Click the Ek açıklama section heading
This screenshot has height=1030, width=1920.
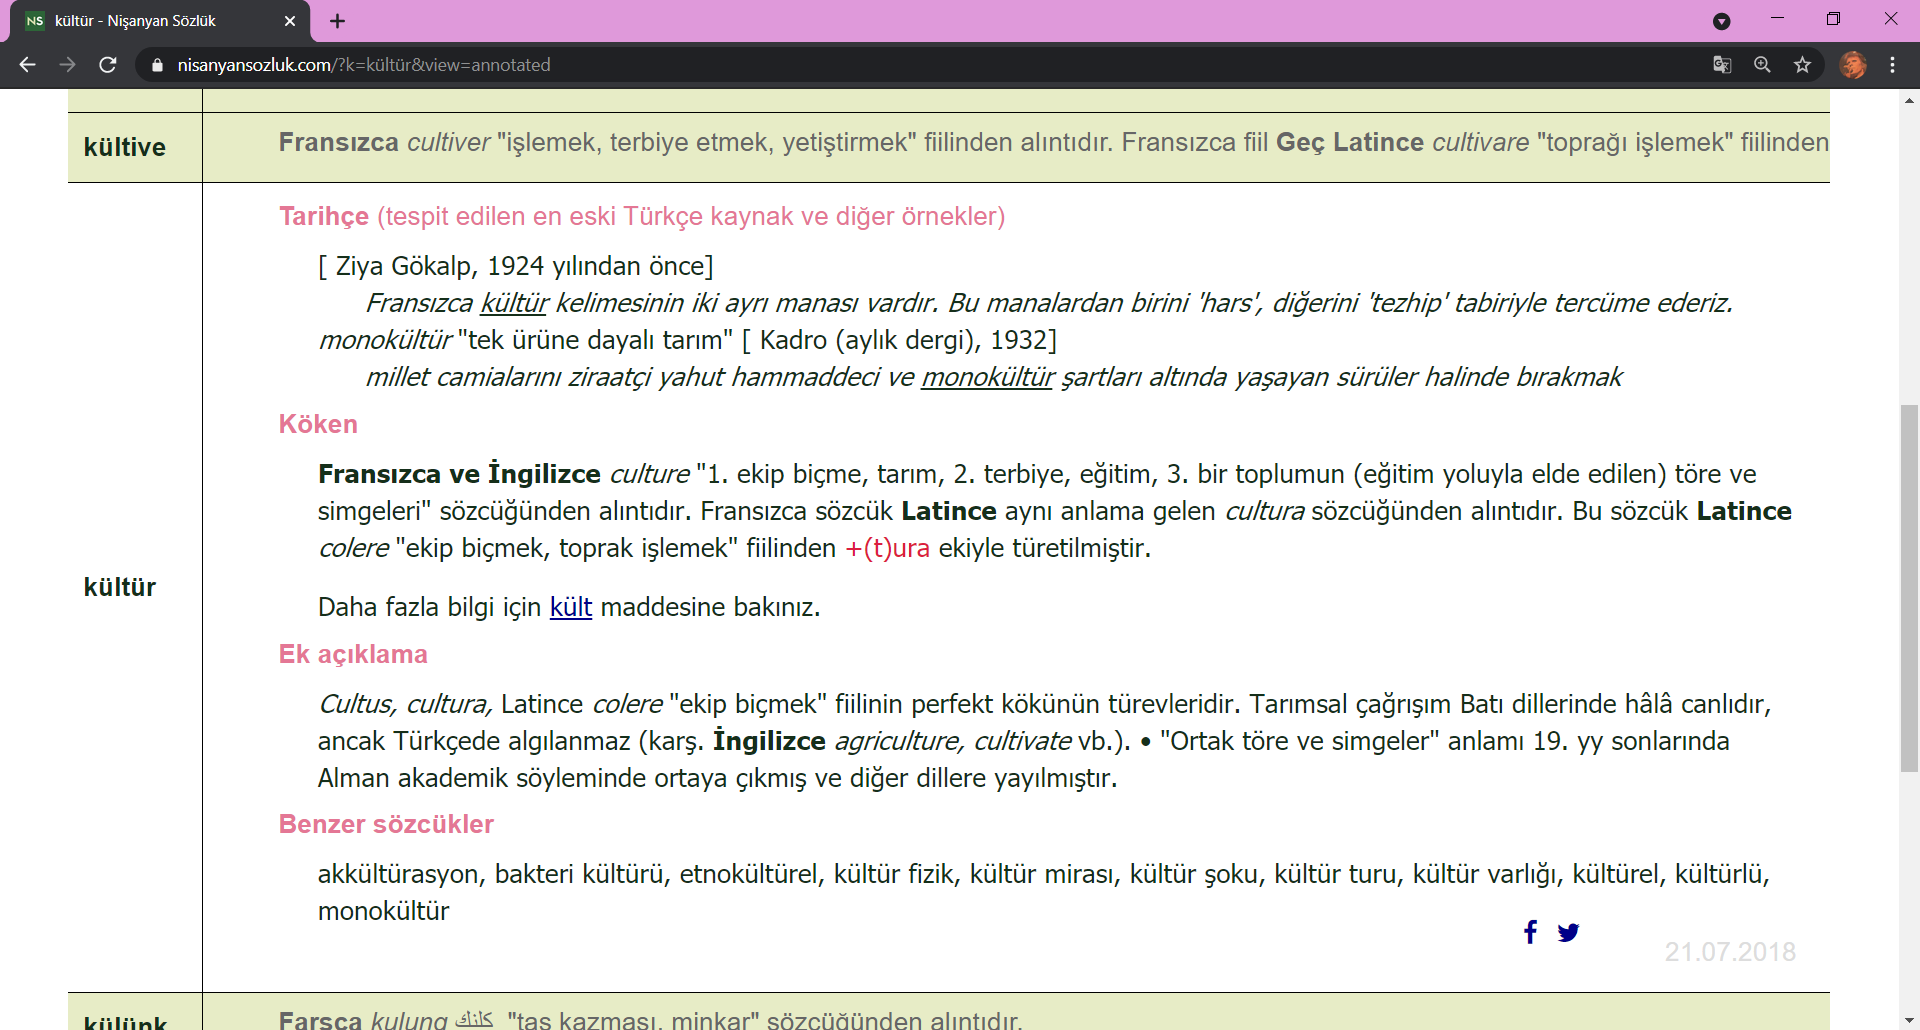(353, 654)
